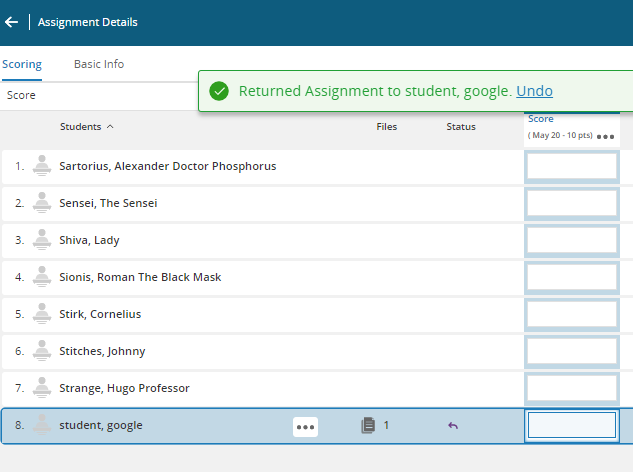Open the three-dot menu for student, google
Screen dimensions: 633x472
click(x=305, y=426)
